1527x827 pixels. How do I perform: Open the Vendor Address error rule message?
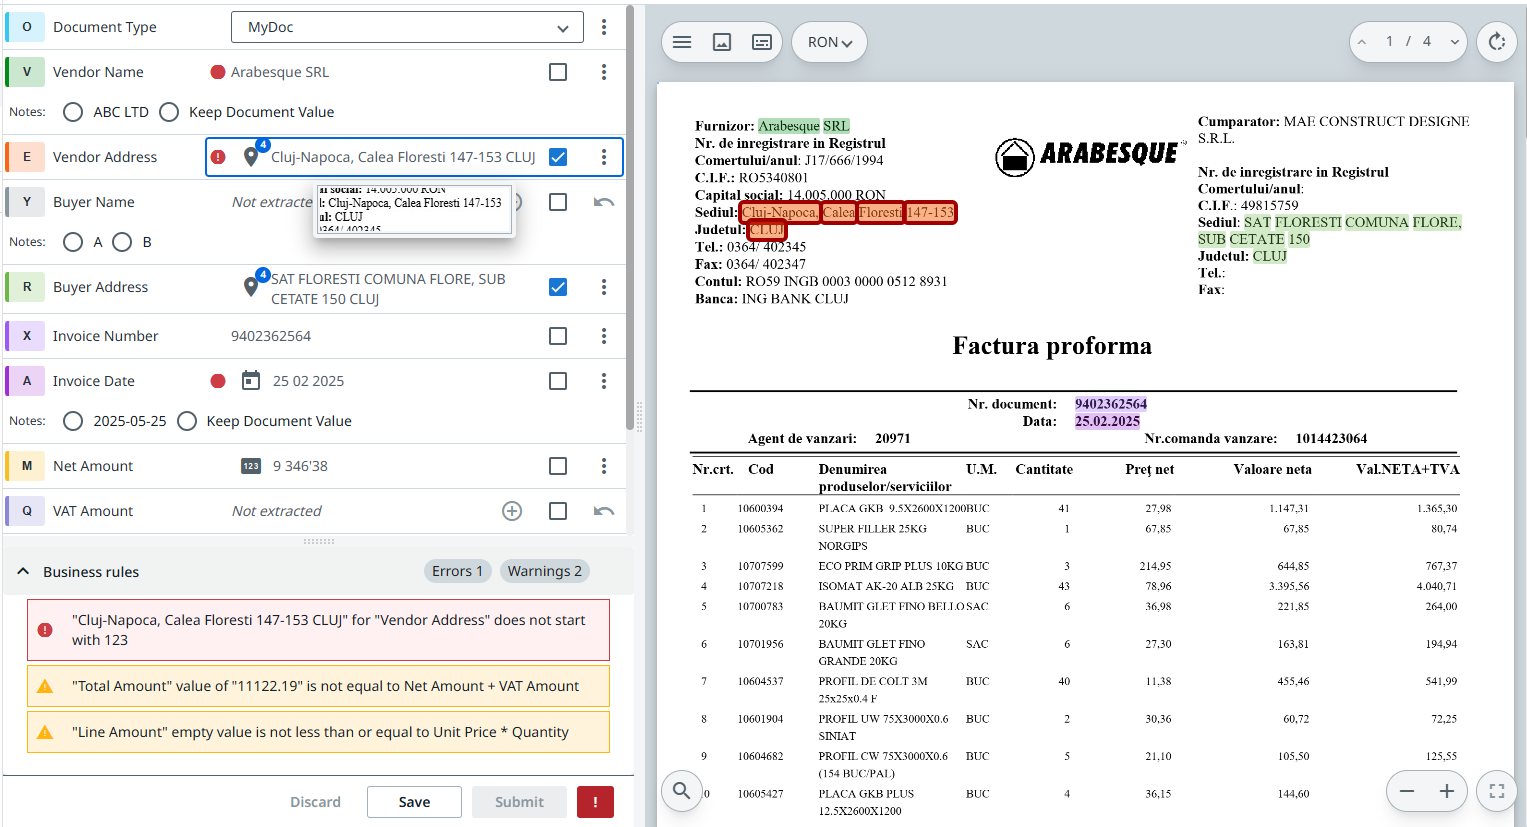318,630
